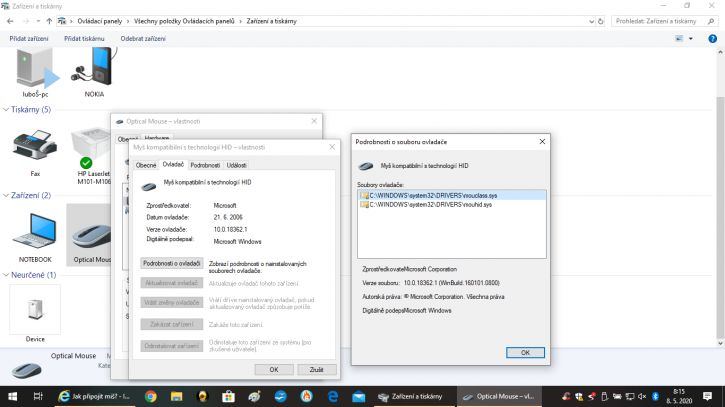The image size is (725, 407).
Task: Open the recent locations dropdown arrow
Action: (38, 21)
